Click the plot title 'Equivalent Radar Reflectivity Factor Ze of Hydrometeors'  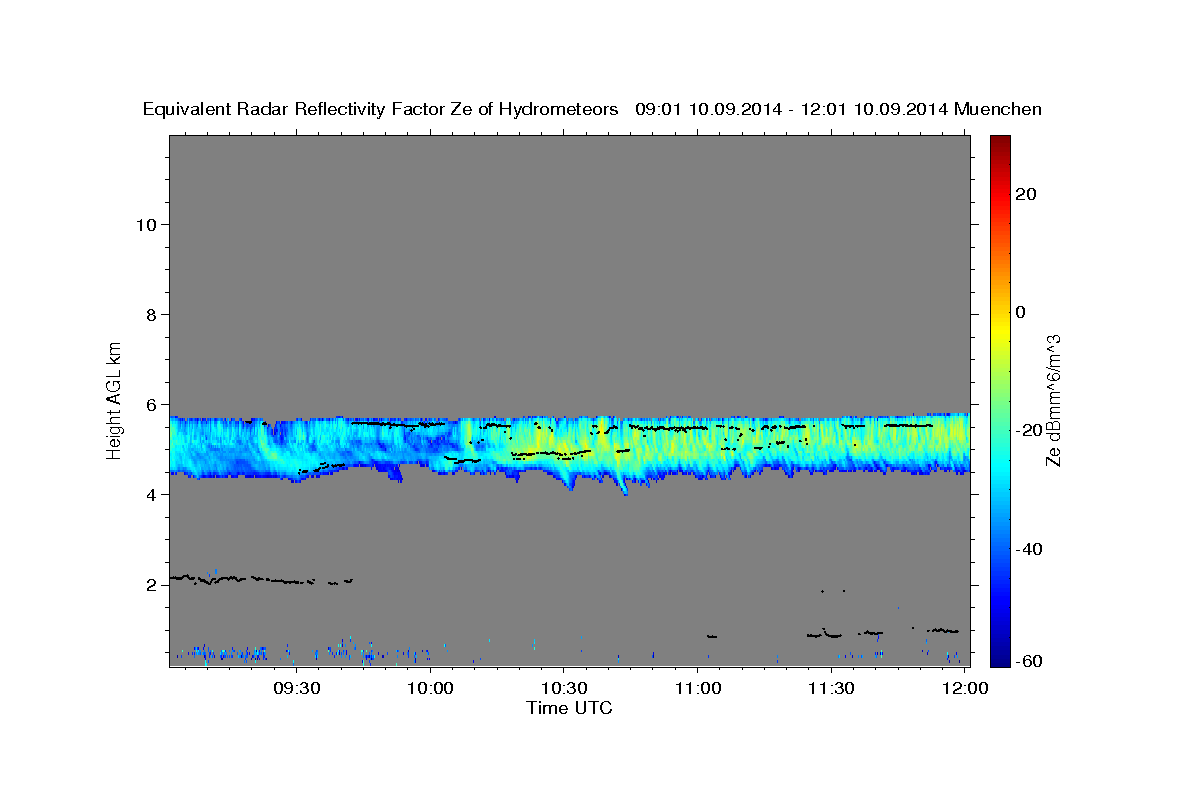point(381,110)
